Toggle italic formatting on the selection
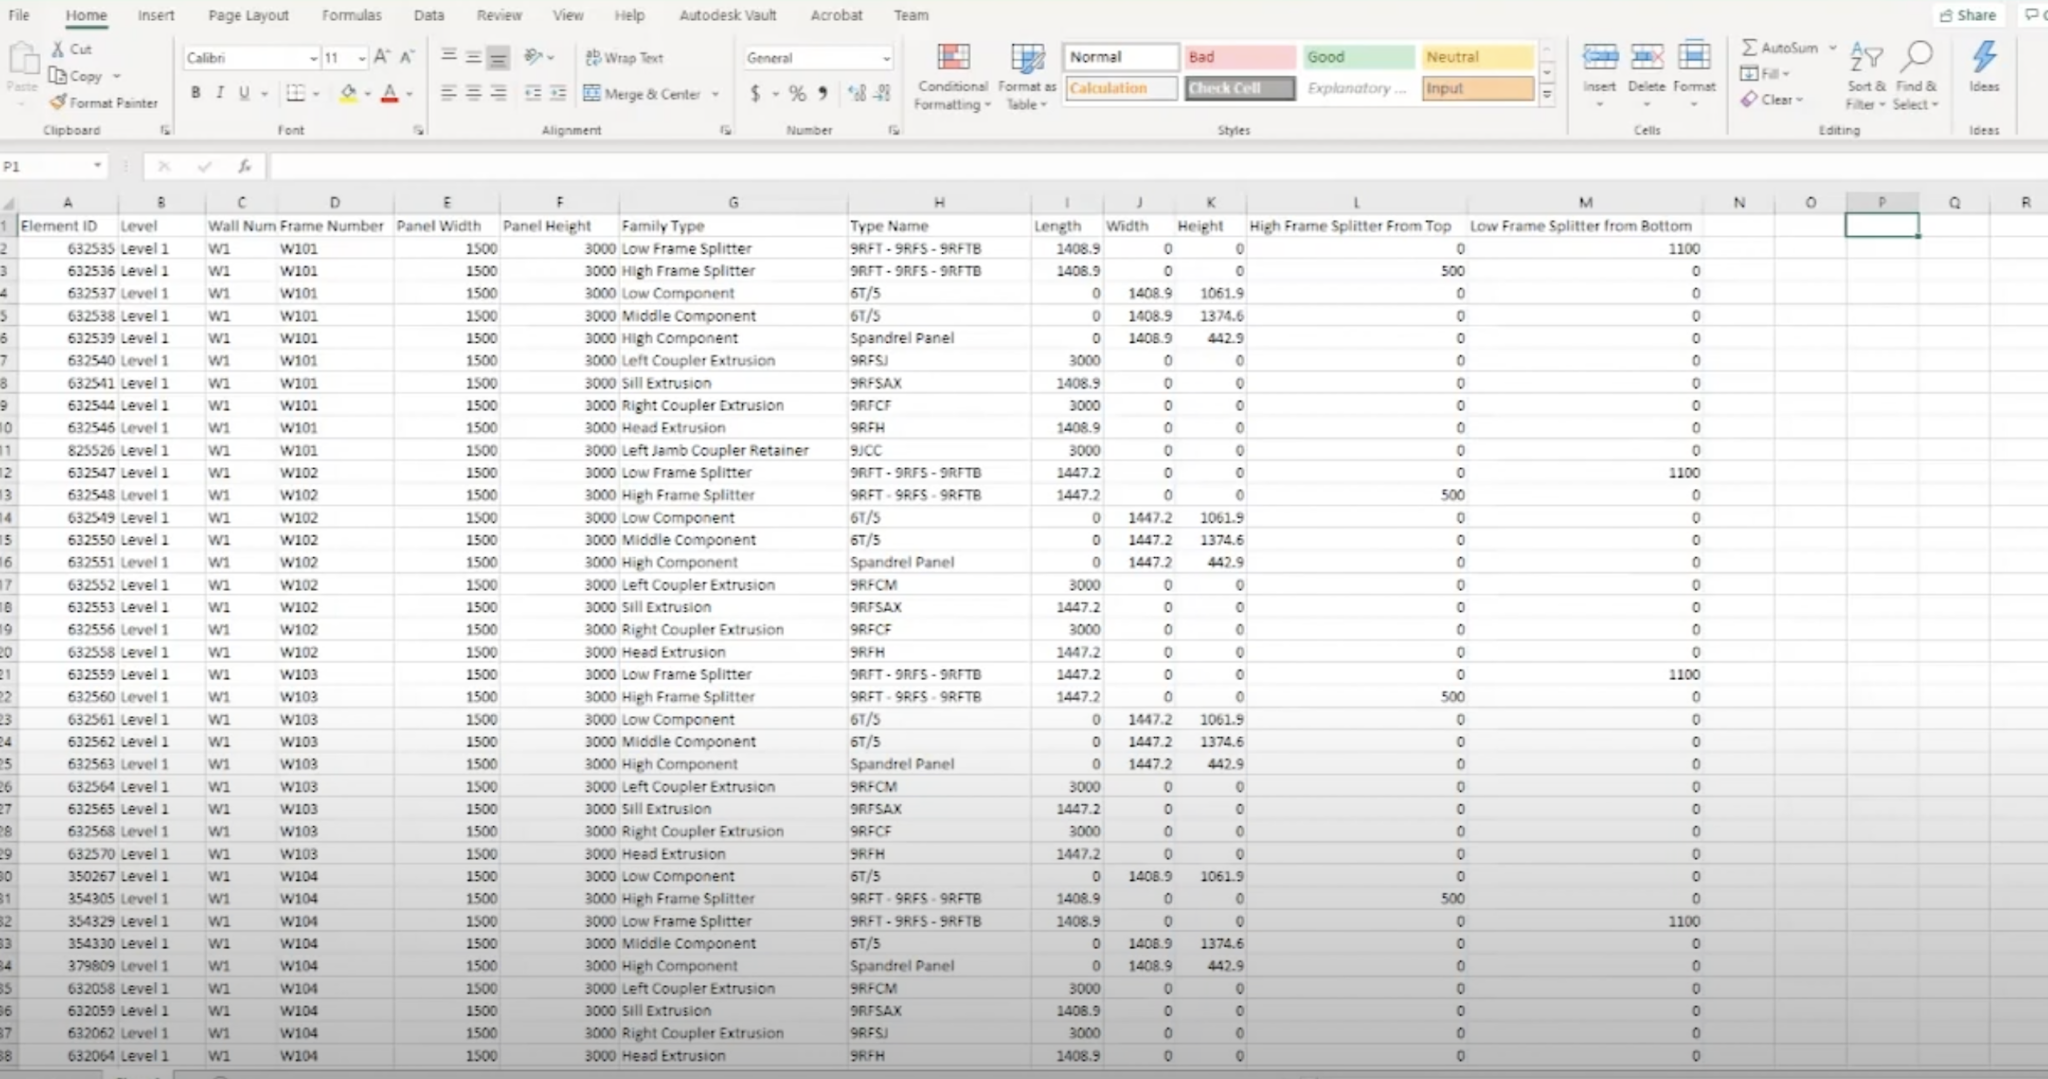 [x=220, y=92]
